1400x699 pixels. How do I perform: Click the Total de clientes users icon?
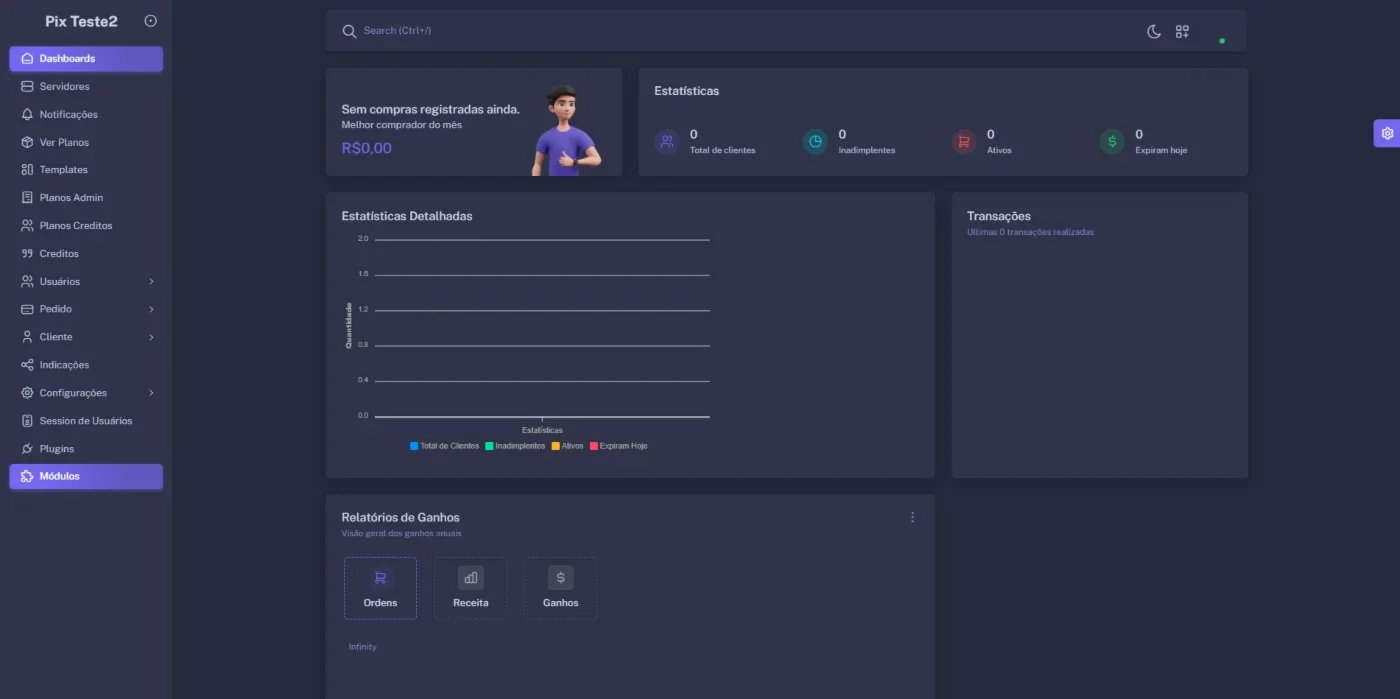667,142
